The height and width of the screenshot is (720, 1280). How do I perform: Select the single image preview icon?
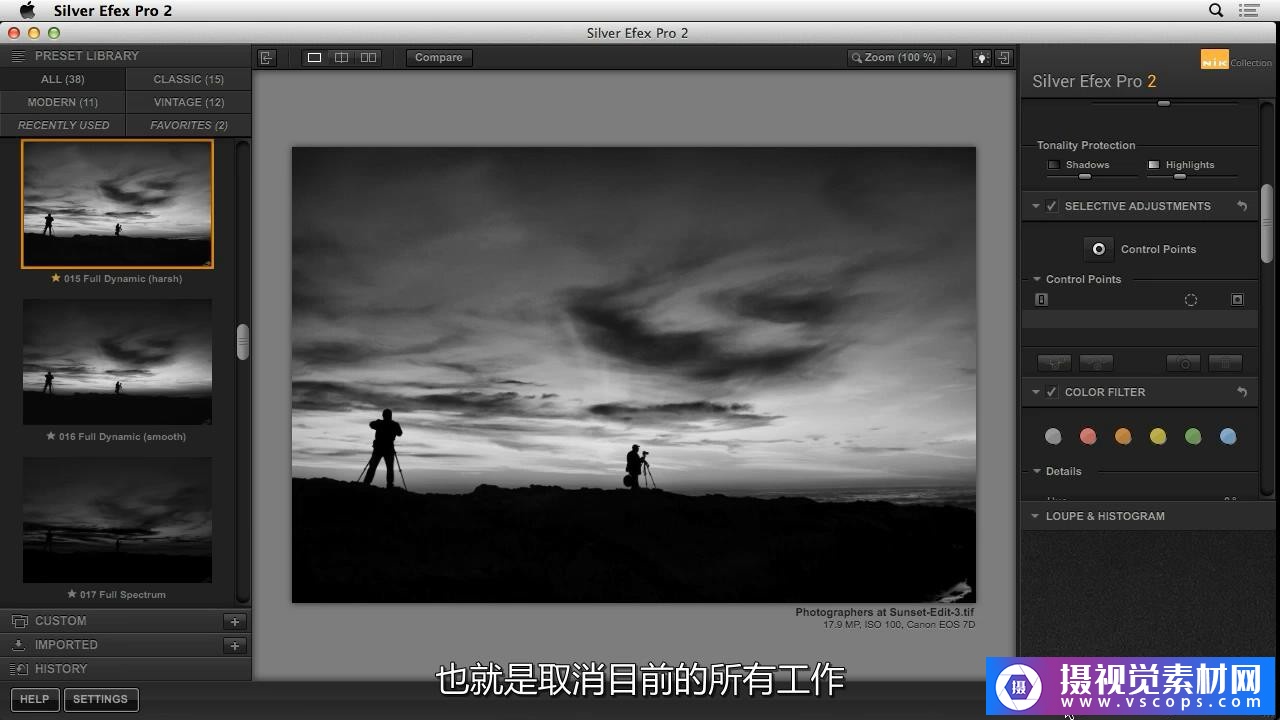tap(314, 57)
